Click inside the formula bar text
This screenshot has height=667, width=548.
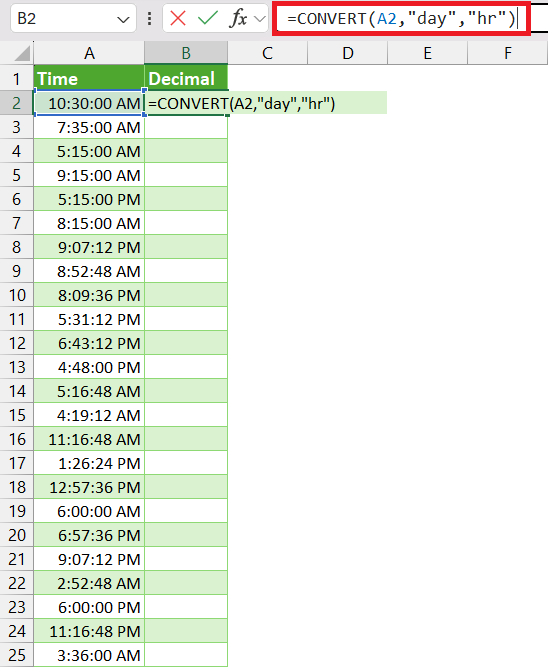click(x=401, y=19)
